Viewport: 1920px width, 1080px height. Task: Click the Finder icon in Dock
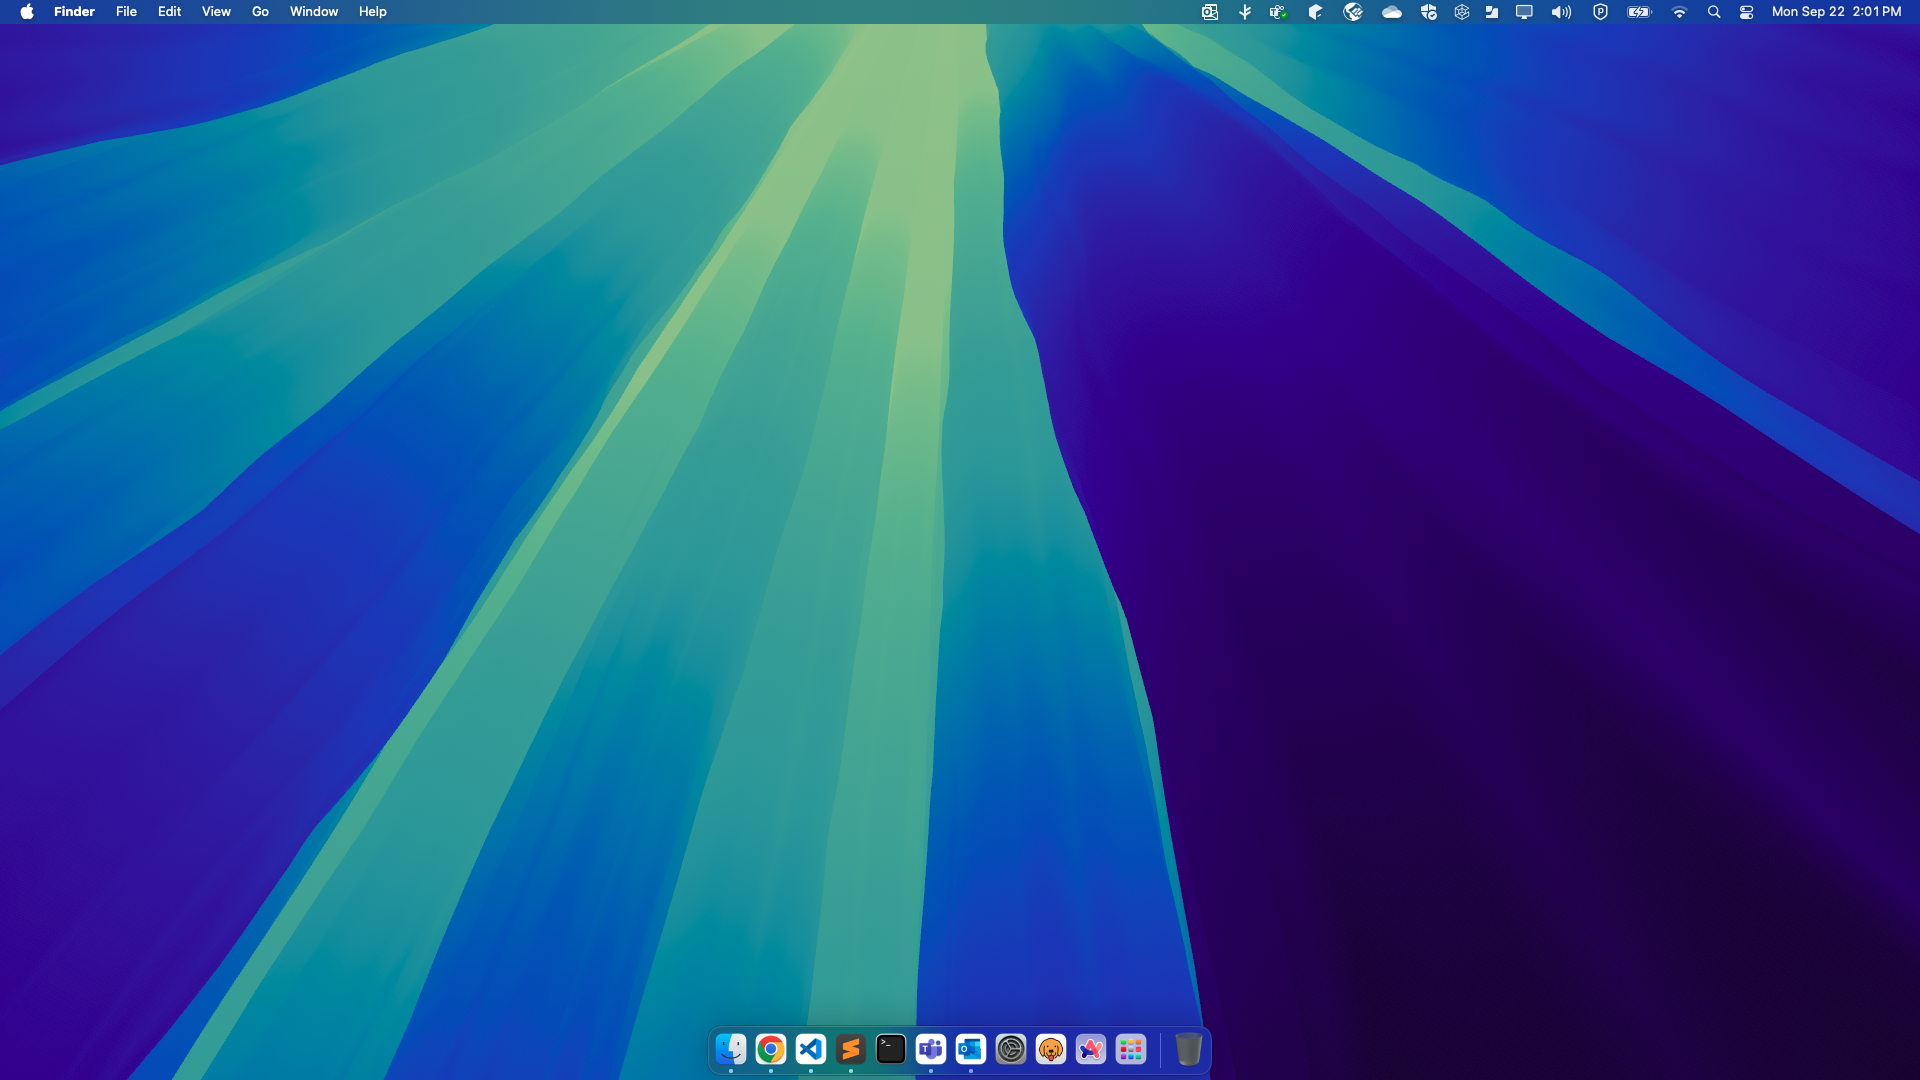click(730, 1049)
